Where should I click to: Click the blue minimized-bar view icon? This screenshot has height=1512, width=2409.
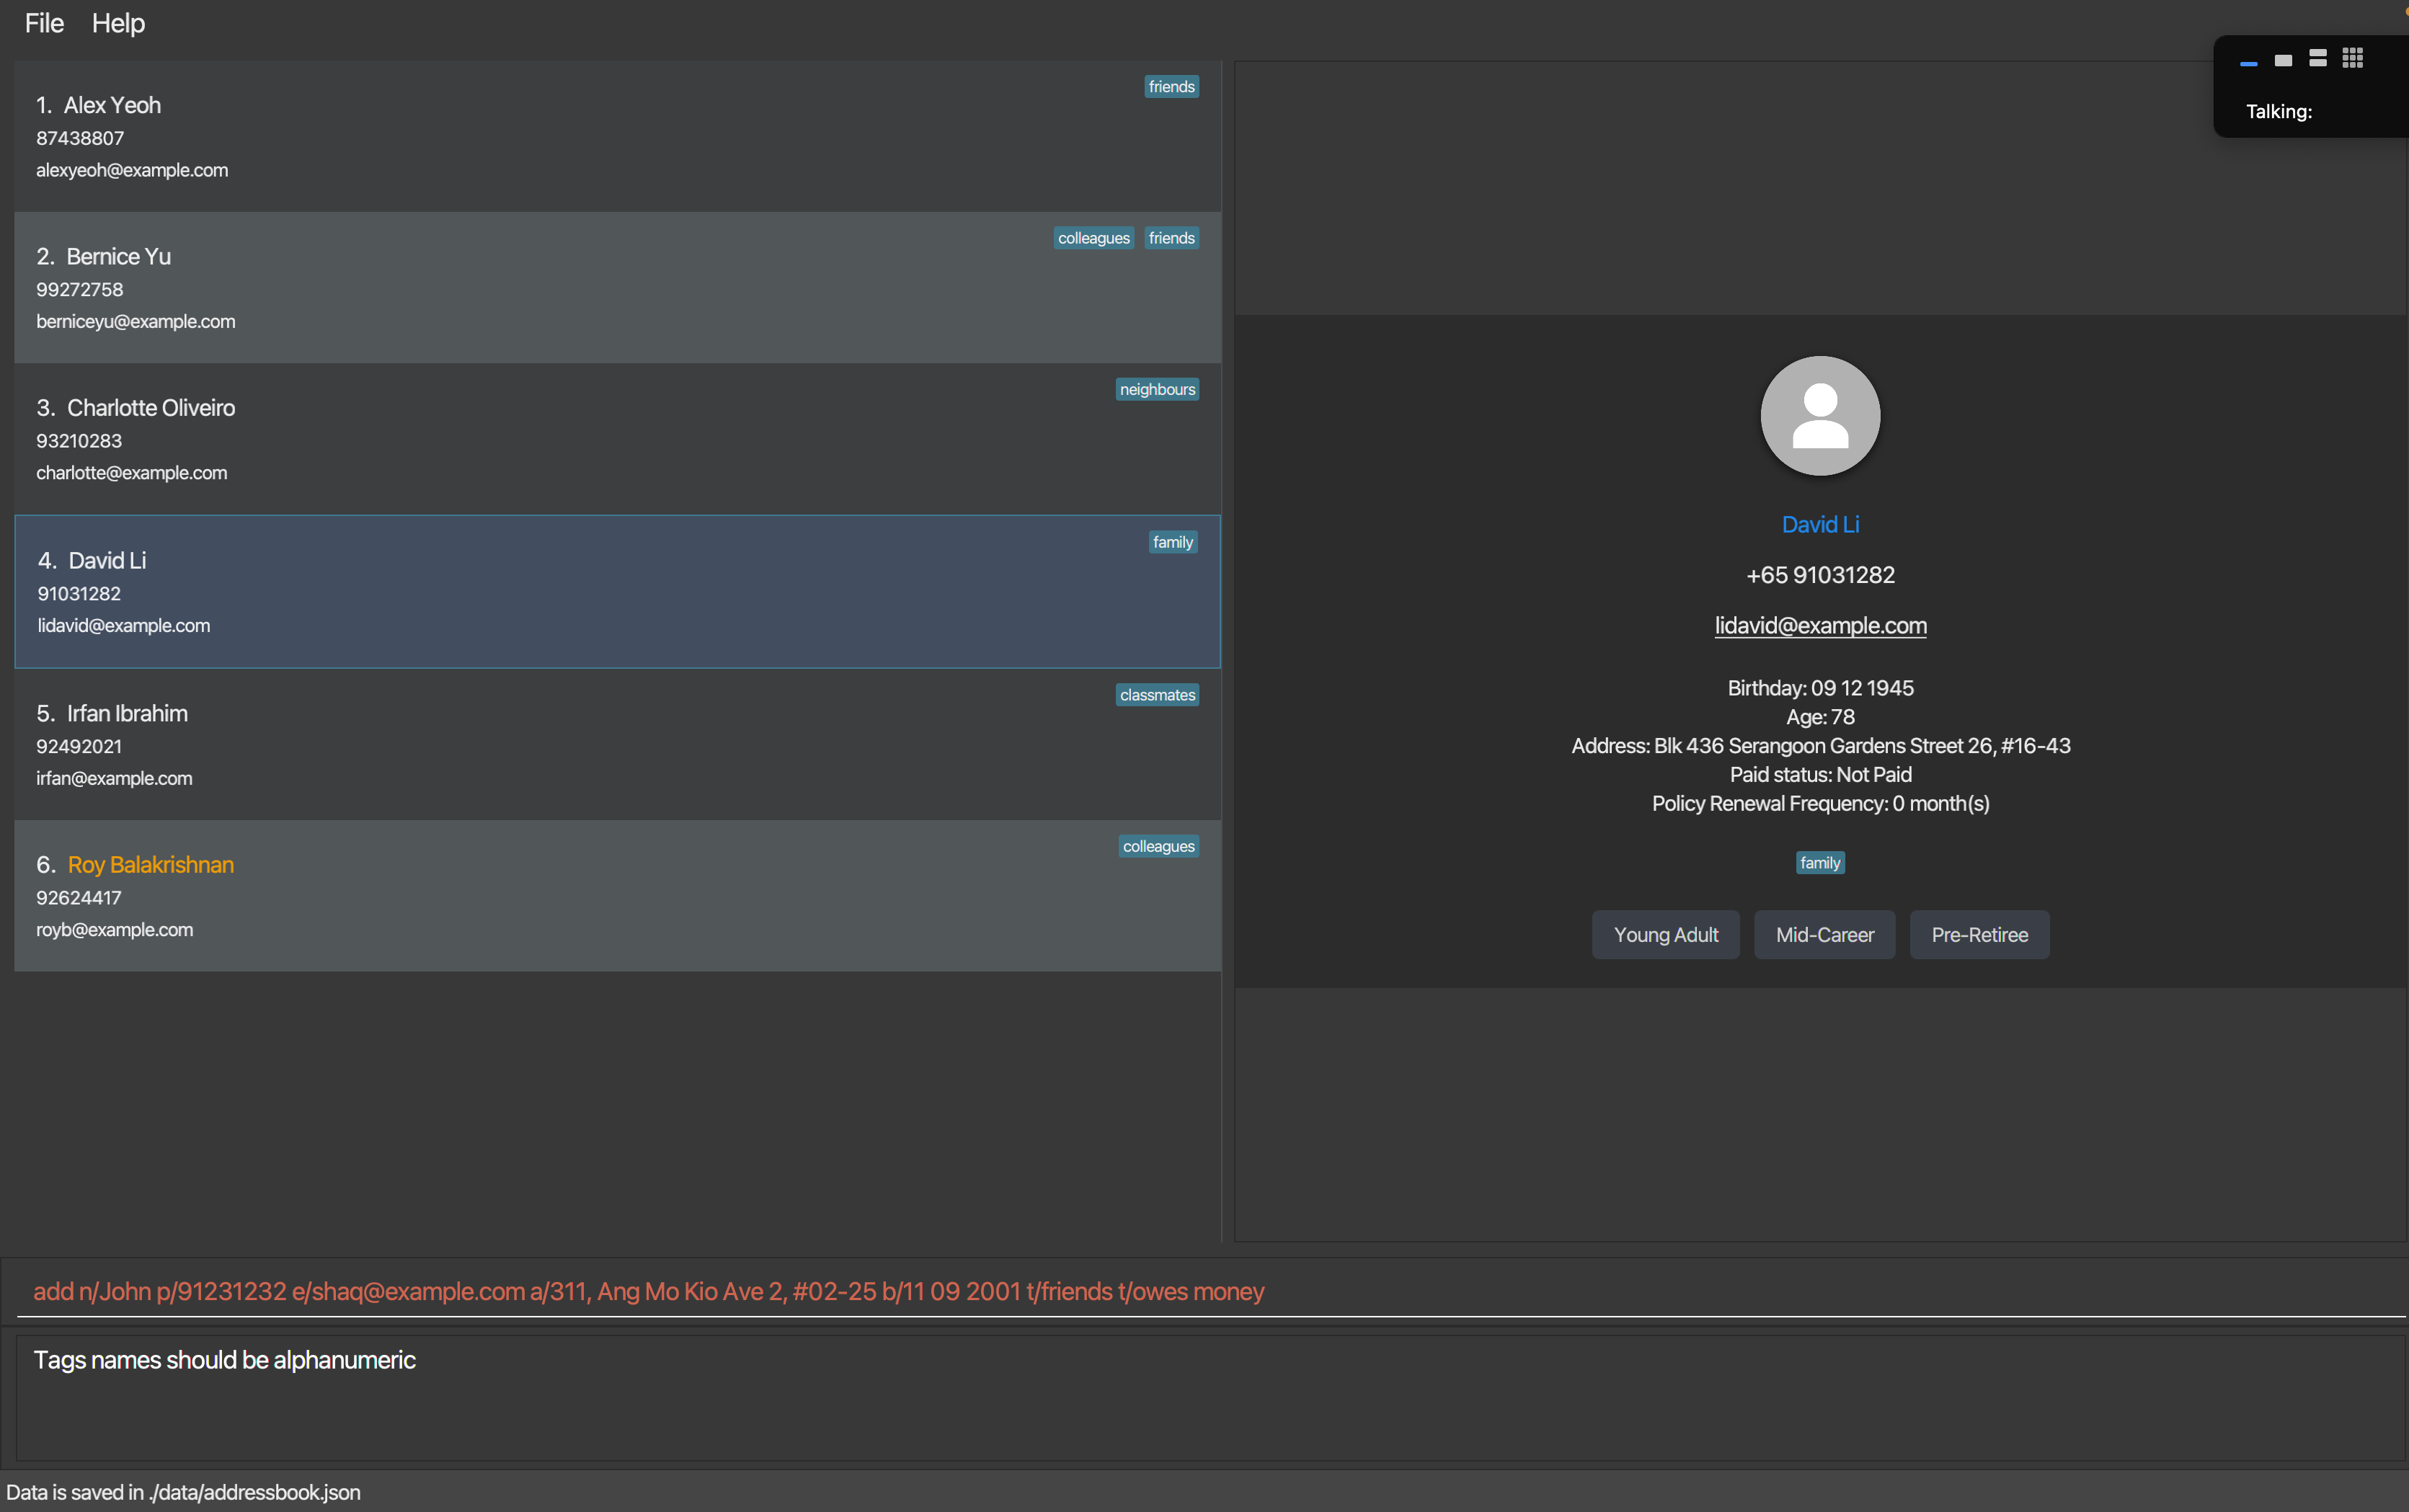(2248, 63)
